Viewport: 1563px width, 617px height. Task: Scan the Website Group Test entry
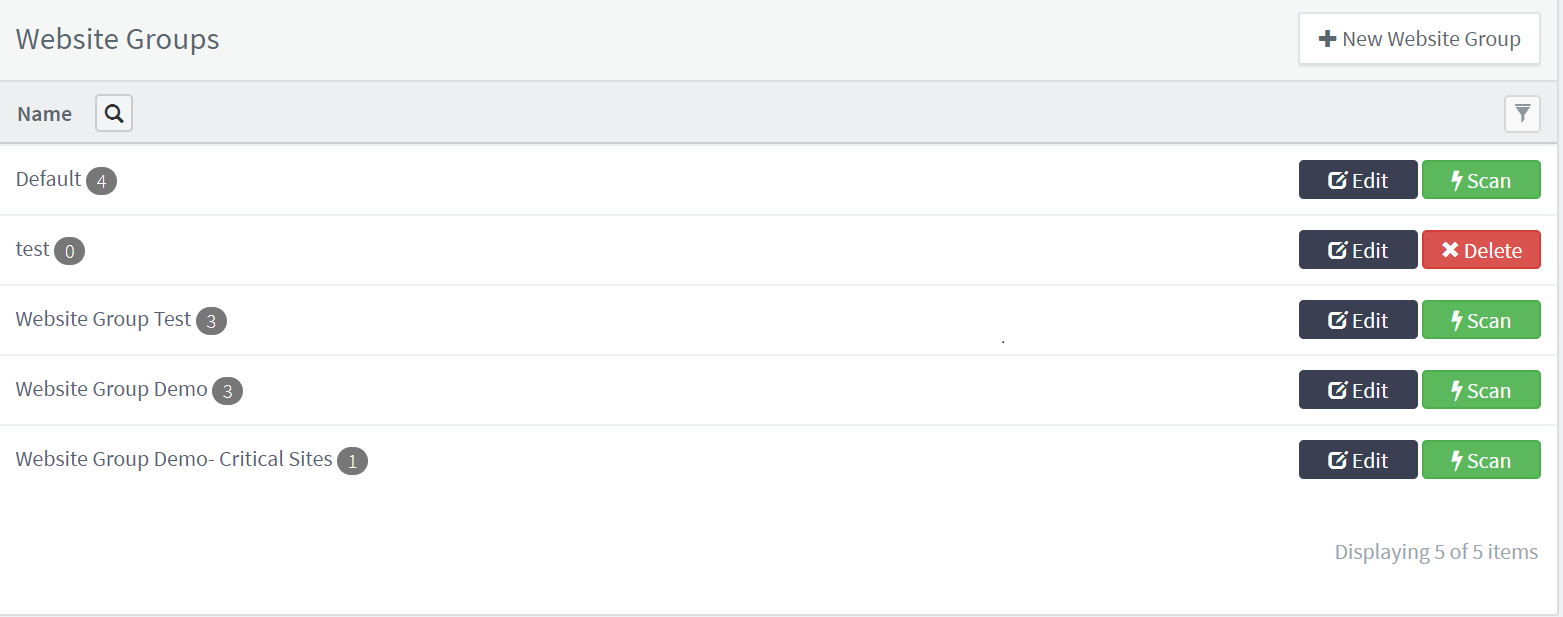[x=1481, y=320]
